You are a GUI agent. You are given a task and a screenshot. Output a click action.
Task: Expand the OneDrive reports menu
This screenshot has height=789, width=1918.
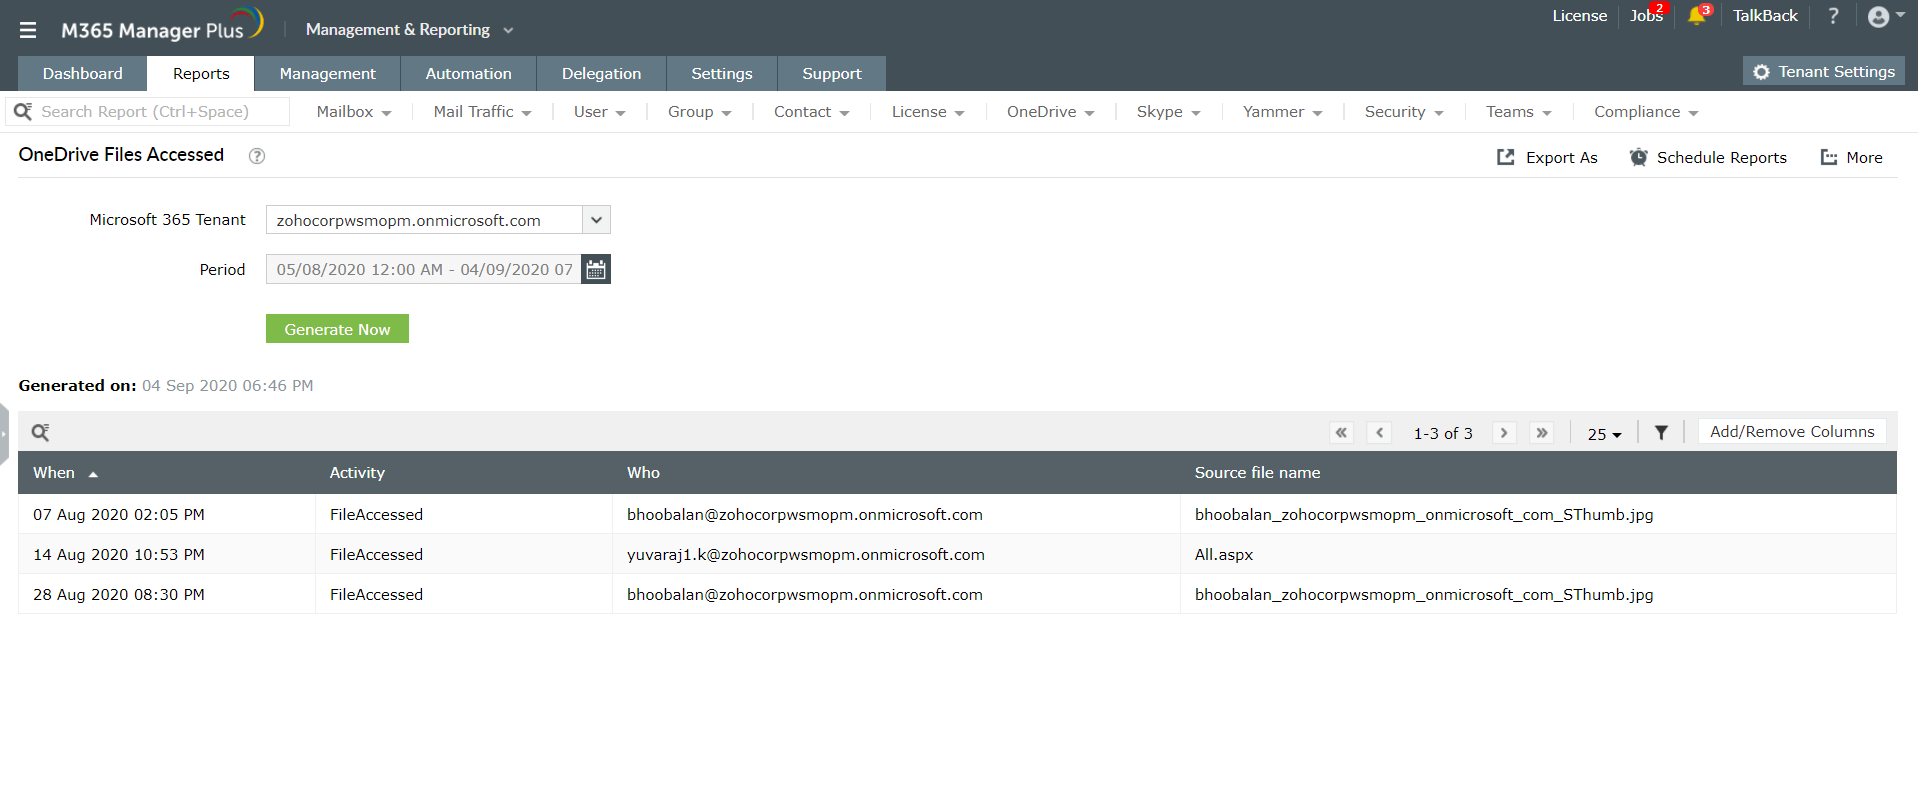1050,112
